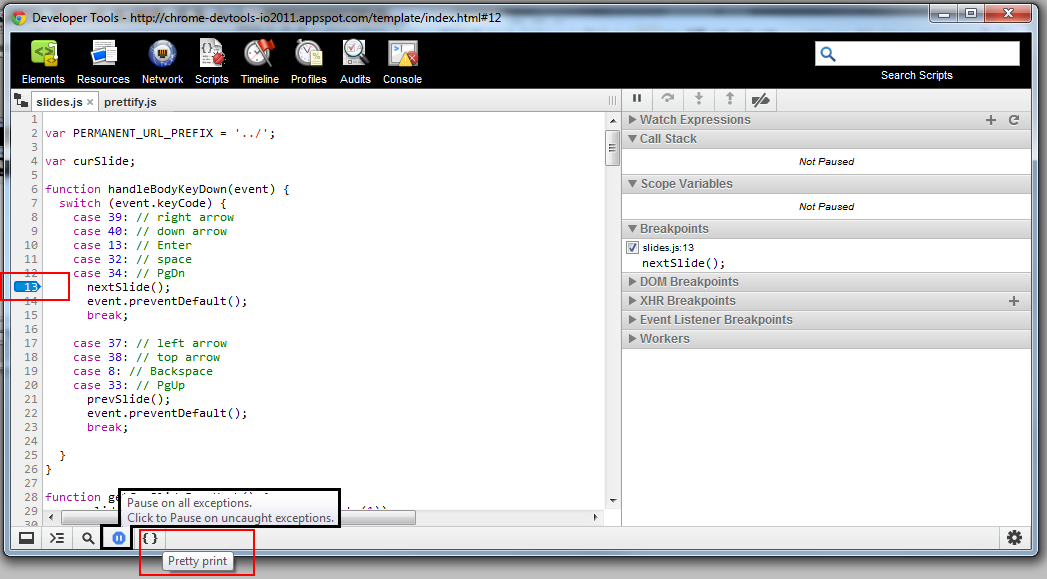Close the slides.js tab
1047x579 pixels.
tap(90, 102)
